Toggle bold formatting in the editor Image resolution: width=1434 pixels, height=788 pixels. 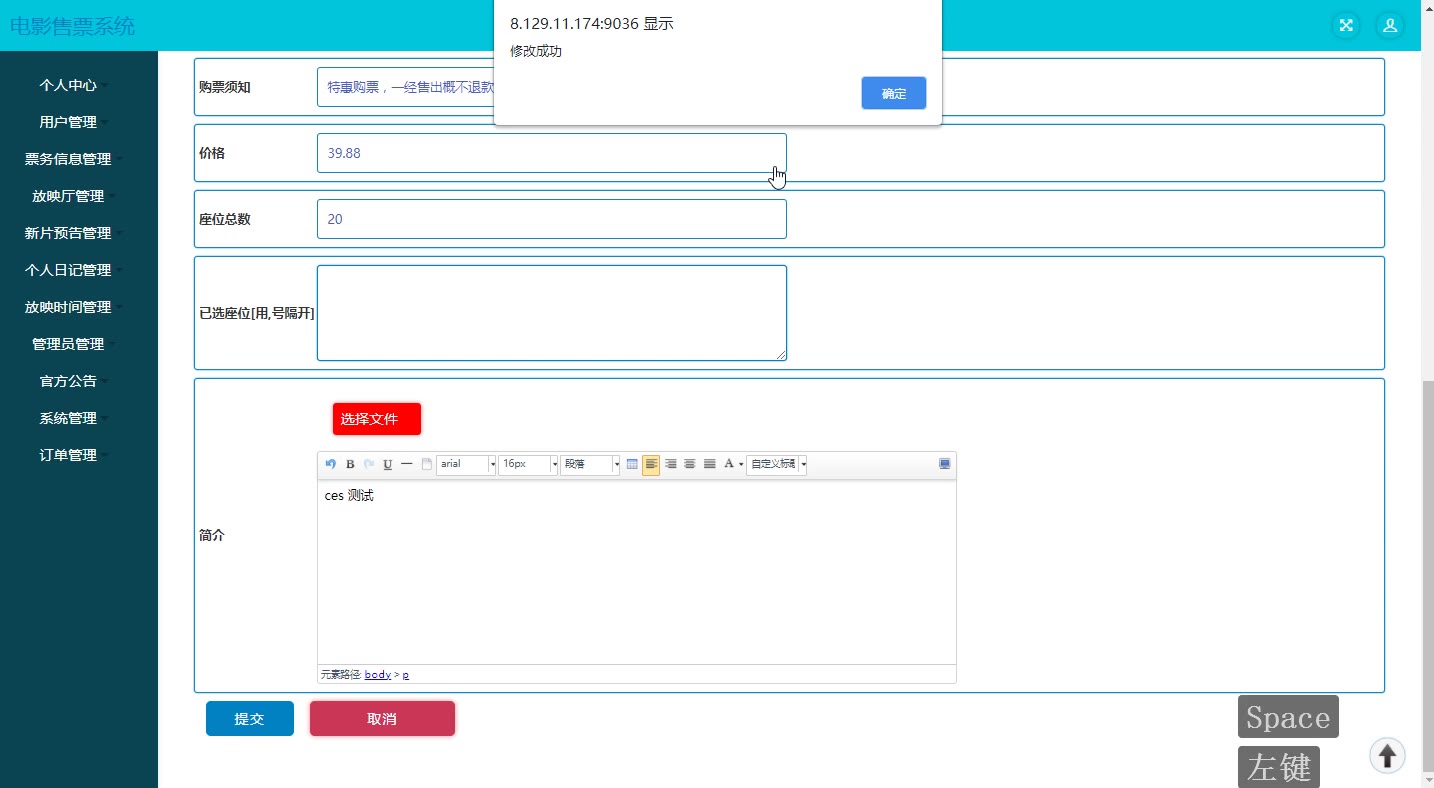tap(350, 464)
